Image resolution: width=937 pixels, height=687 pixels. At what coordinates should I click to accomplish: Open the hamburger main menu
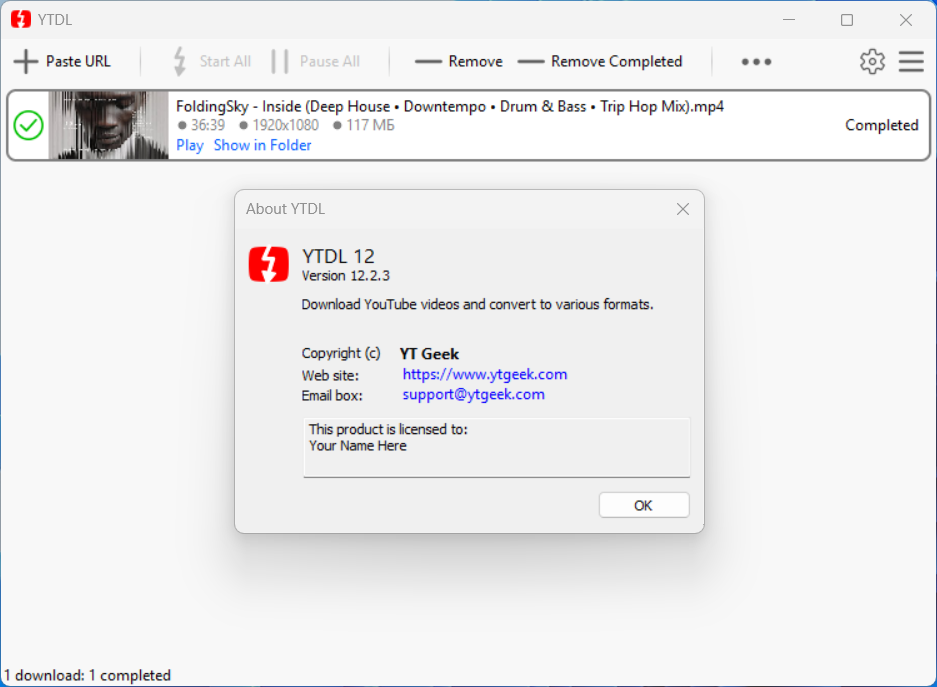tap(911, 62)
